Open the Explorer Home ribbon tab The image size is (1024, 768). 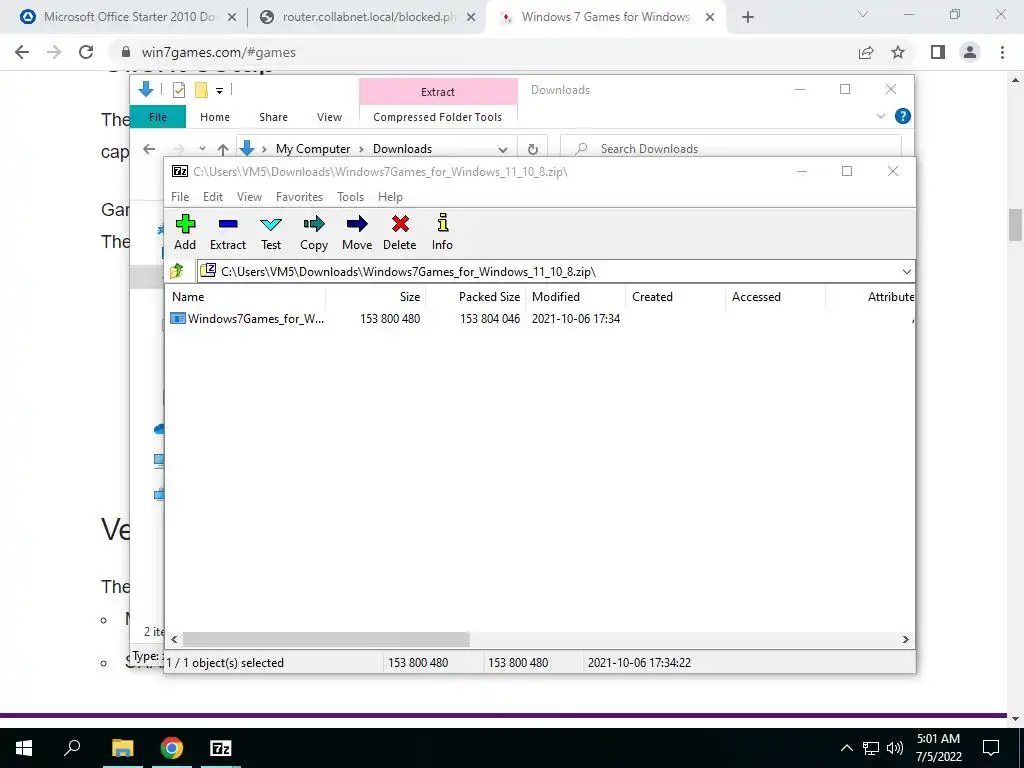tap(215, 117)
